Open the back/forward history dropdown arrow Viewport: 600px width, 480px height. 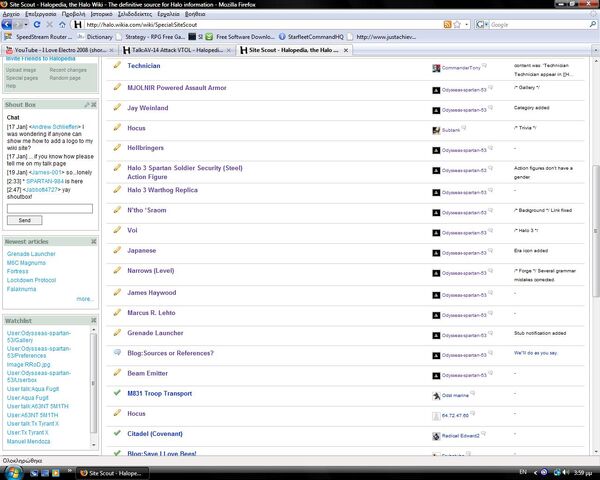coord(26,24)
